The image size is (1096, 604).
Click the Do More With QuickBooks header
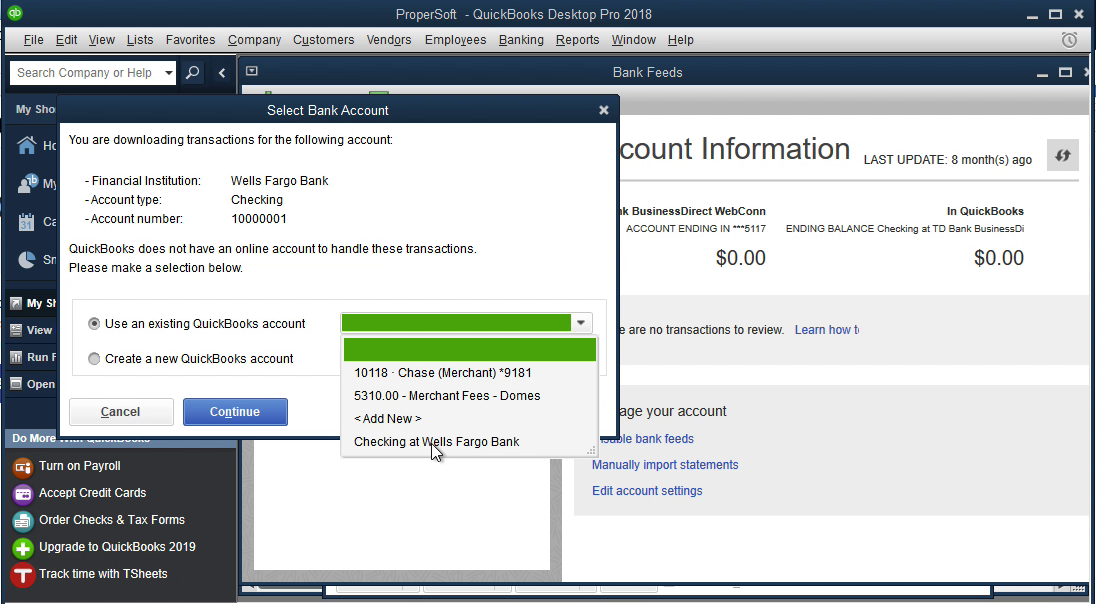point(120,438)
